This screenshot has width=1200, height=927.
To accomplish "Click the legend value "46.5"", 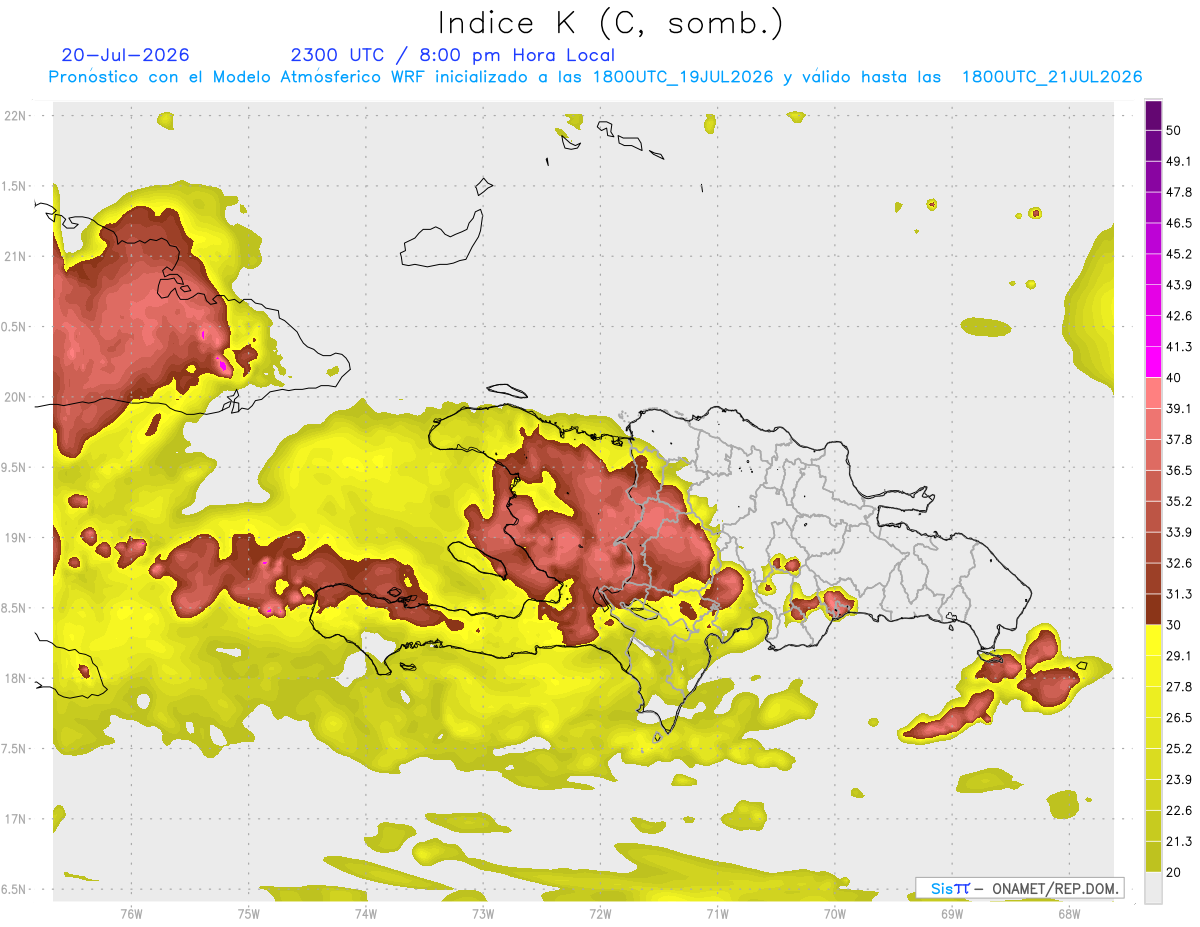I will click(1178, 223).
